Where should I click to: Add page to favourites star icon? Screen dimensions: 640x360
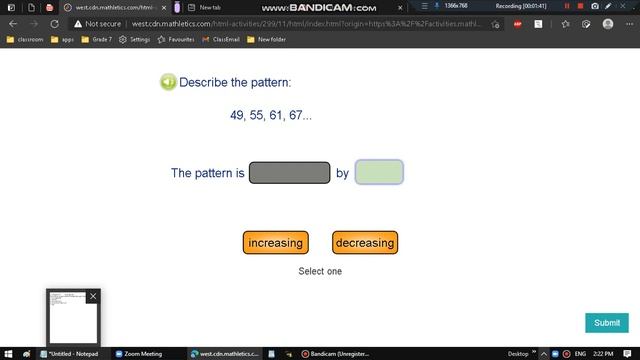[x=495, y=24]
